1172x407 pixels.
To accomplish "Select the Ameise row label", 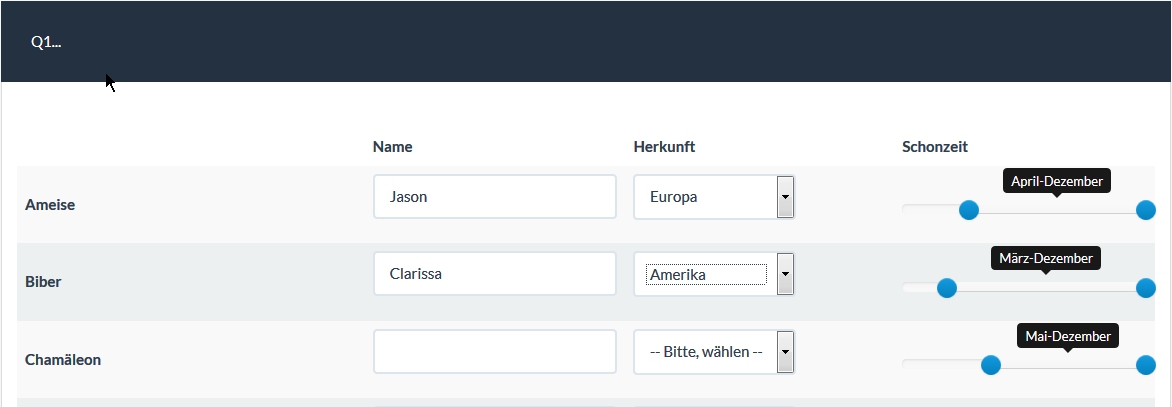I will tap(50, 205).
